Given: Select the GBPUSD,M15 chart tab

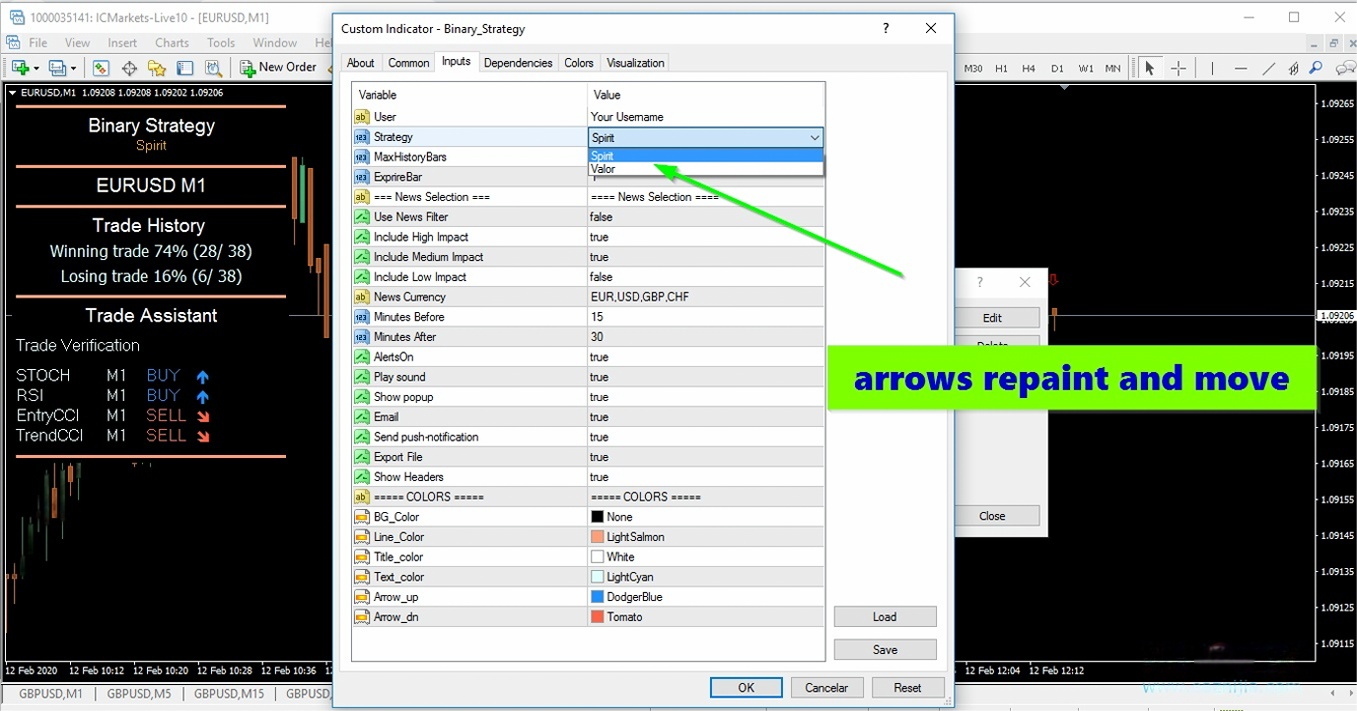Looking at the screenshot, I should point(229,693).
